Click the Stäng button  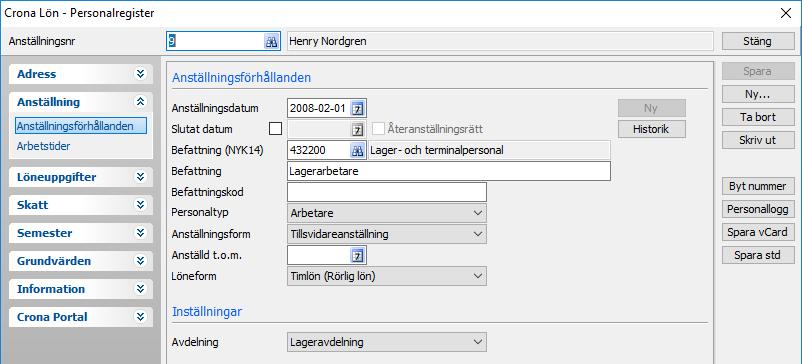[x=758, y=41]
